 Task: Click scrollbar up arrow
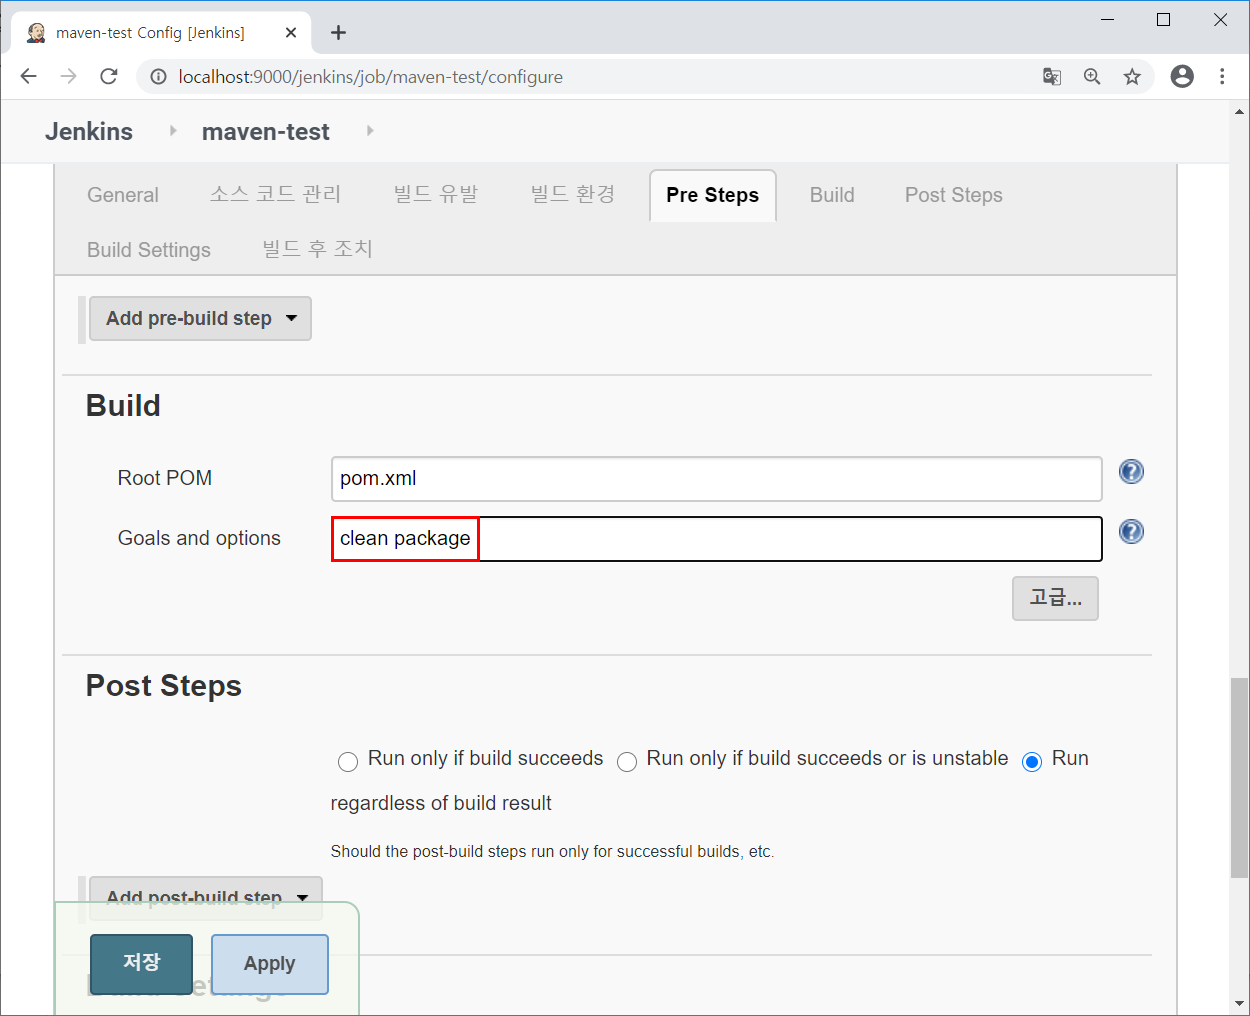point(1239,112)
